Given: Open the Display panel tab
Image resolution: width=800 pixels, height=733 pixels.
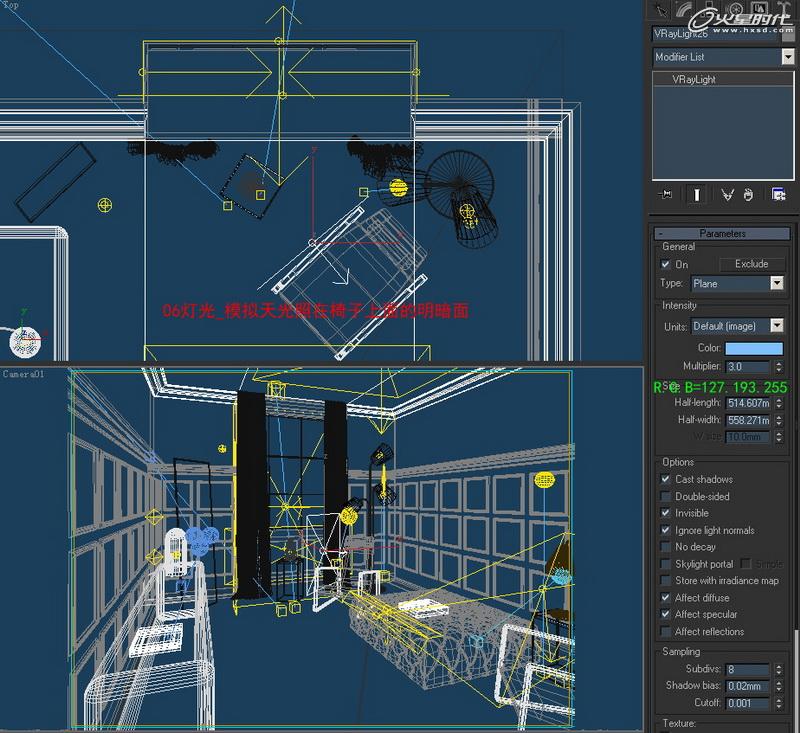Looking at the screenshot, I should pyautogui.click(x=760, y=9).
